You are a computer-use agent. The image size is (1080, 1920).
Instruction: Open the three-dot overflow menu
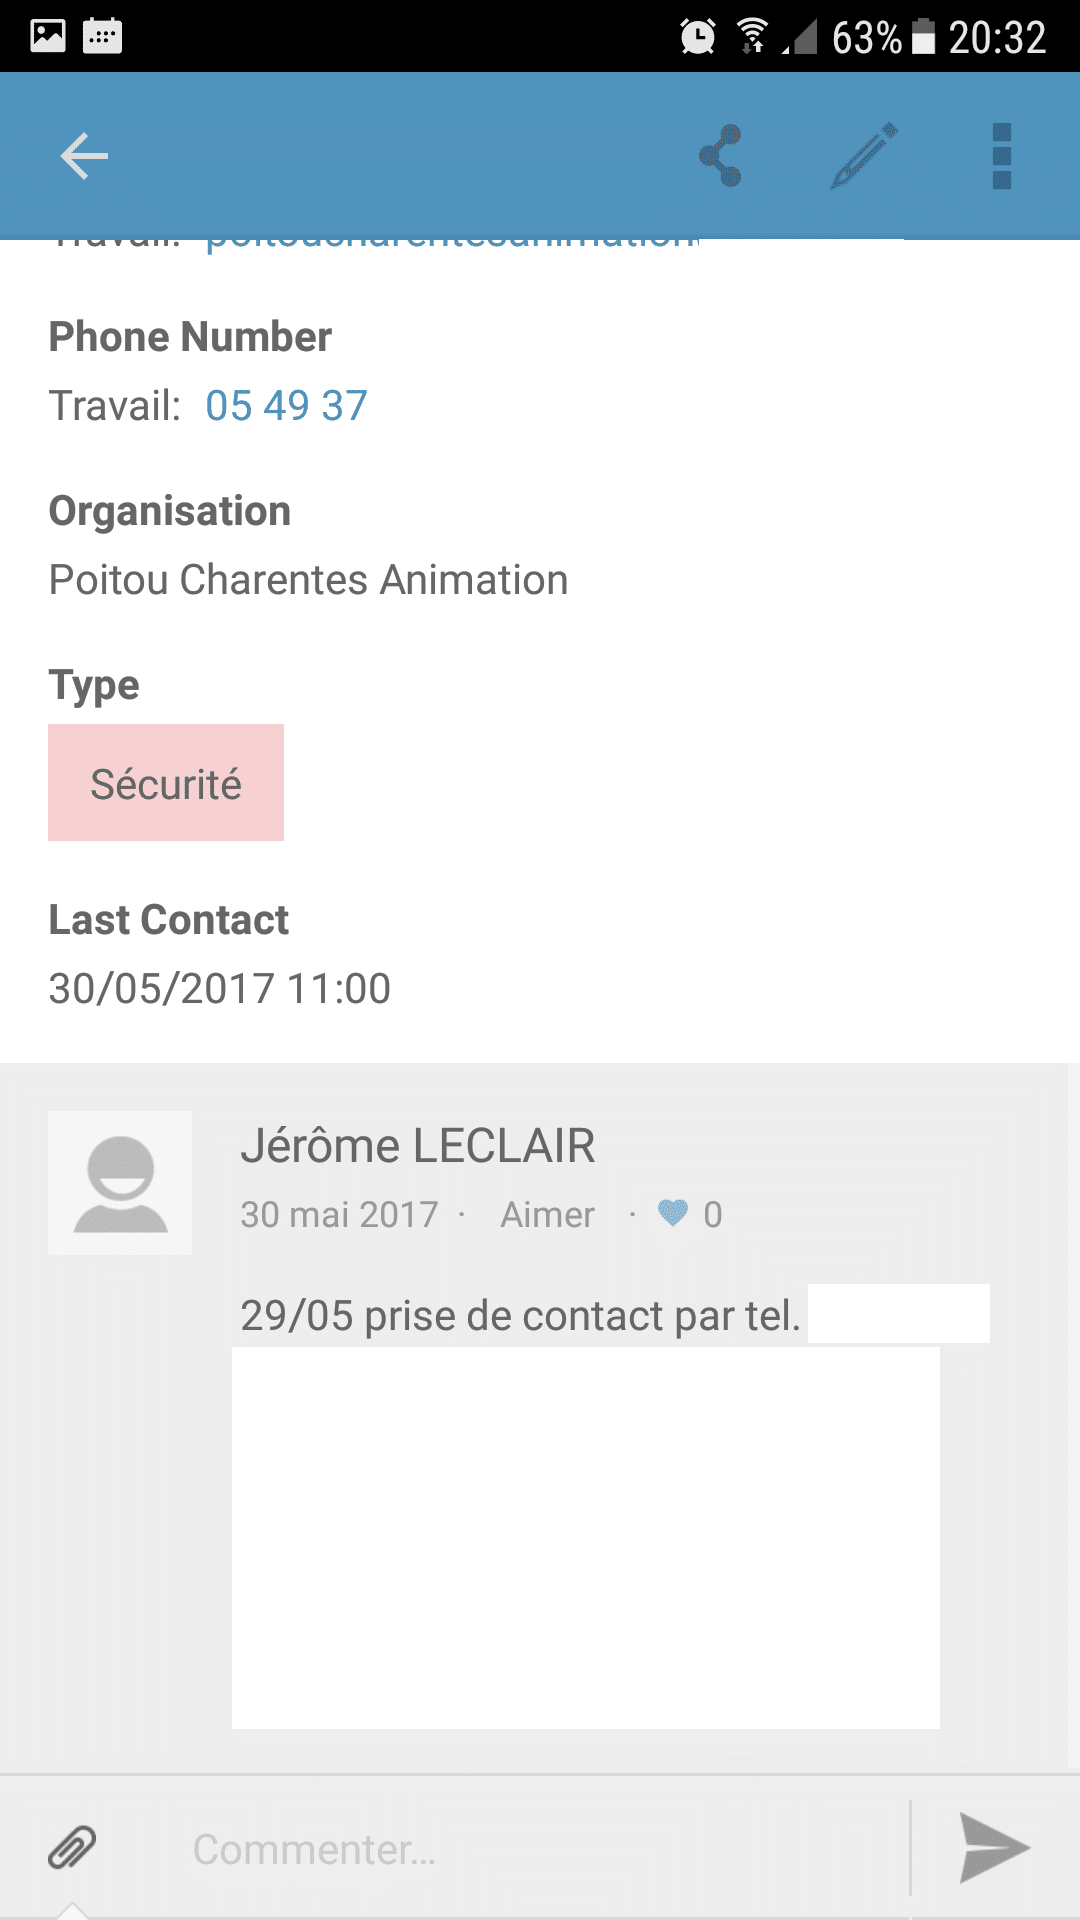click(x=1001, y=156)
